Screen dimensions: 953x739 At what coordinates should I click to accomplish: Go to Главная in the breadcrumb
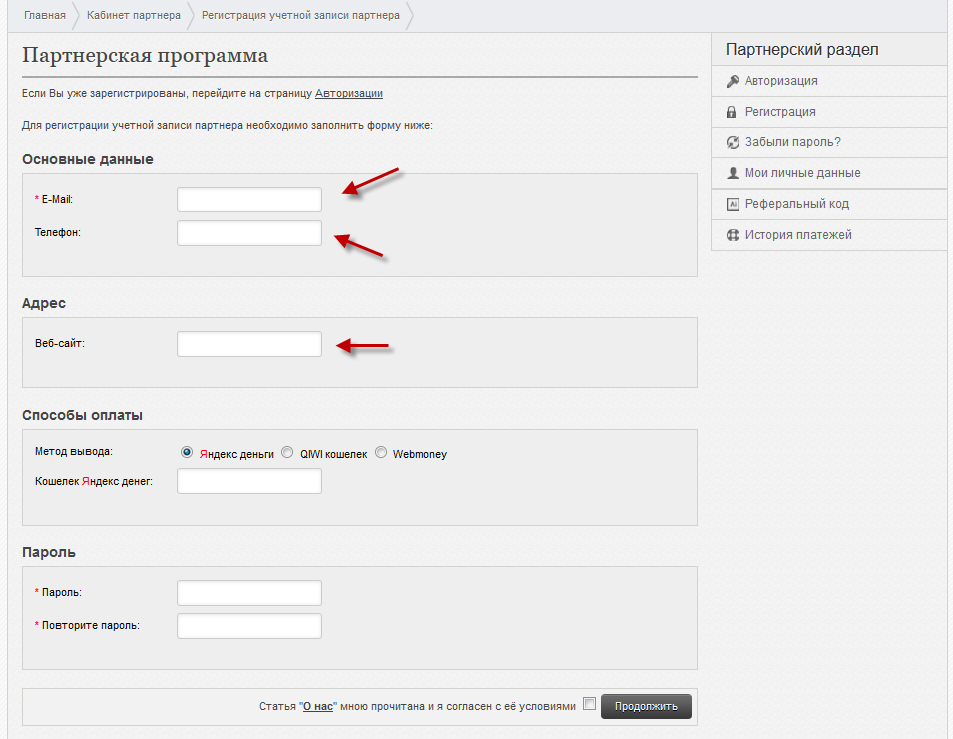click(44, 15)
